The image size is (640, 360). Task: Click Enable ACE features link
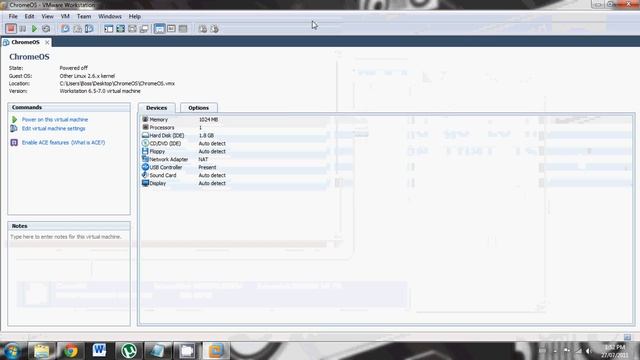[46, 142]
